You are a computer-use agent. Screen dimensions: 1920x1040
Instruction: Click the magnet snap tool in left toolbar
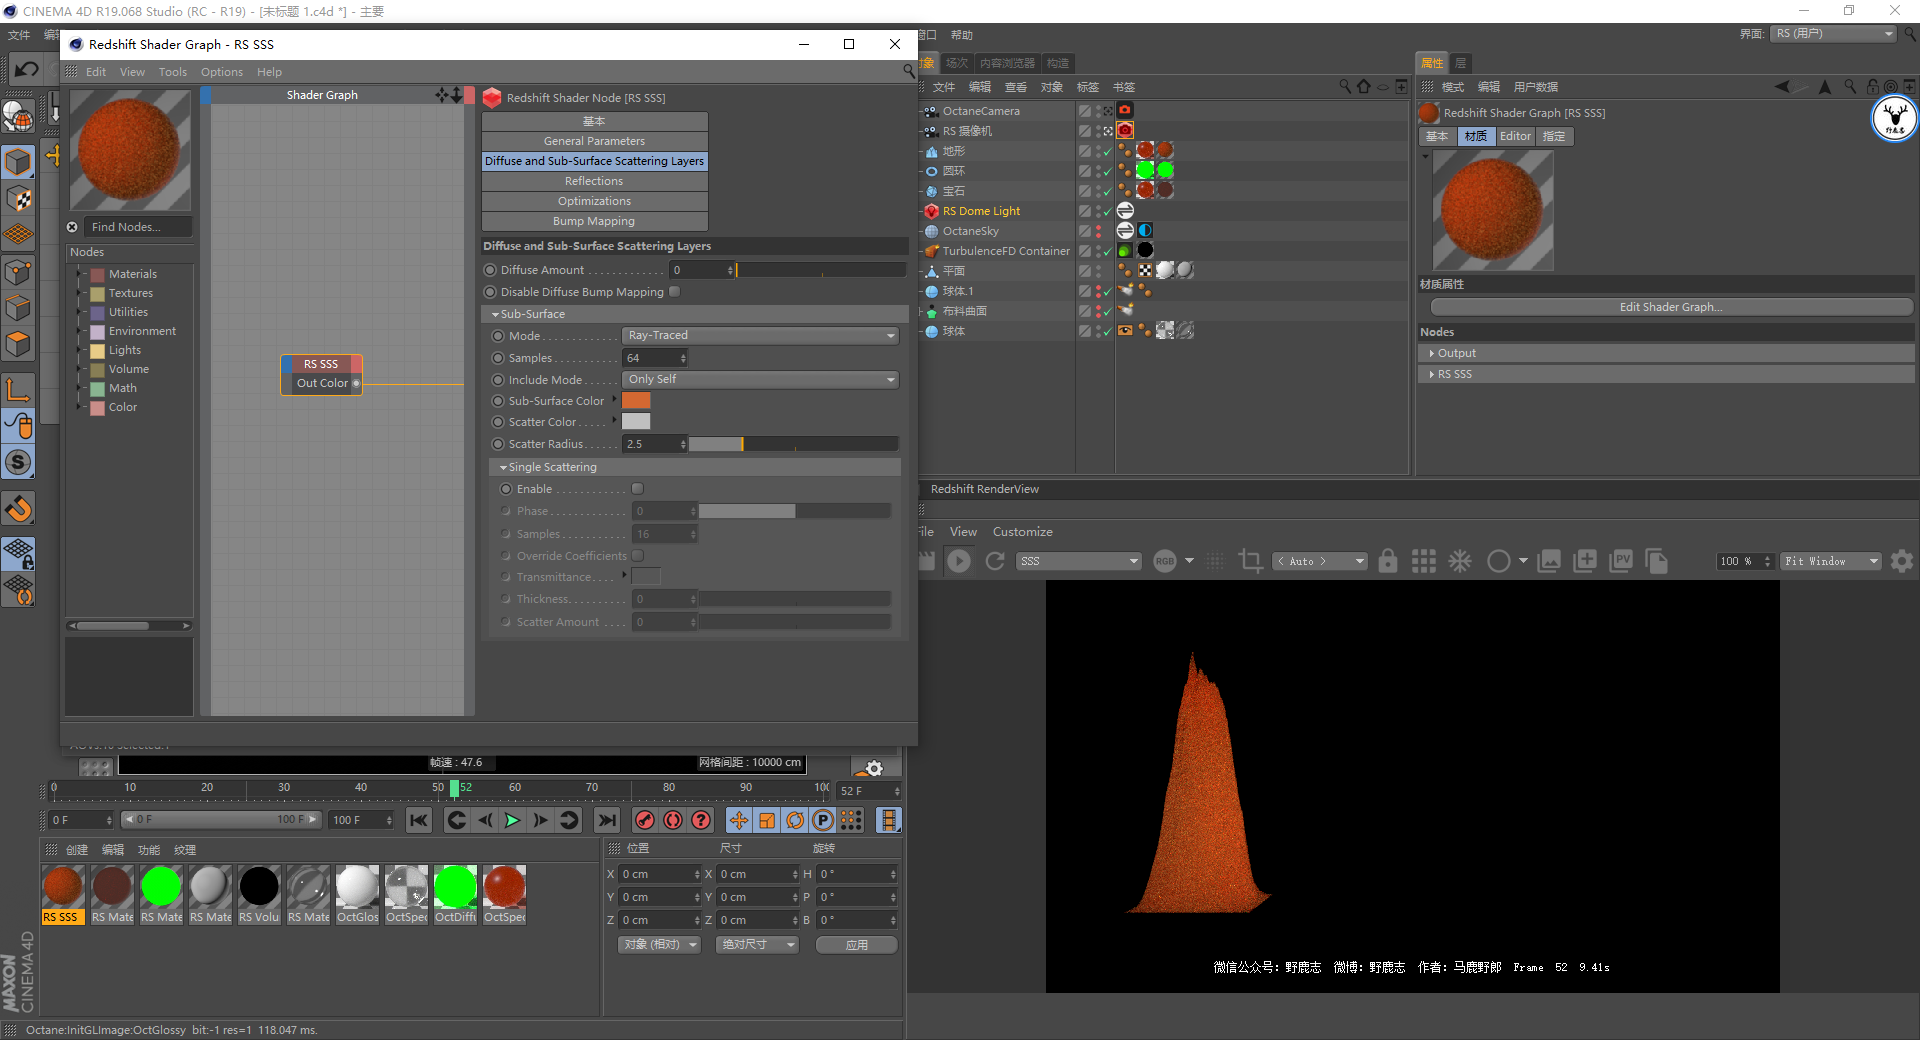pos(19,509)
